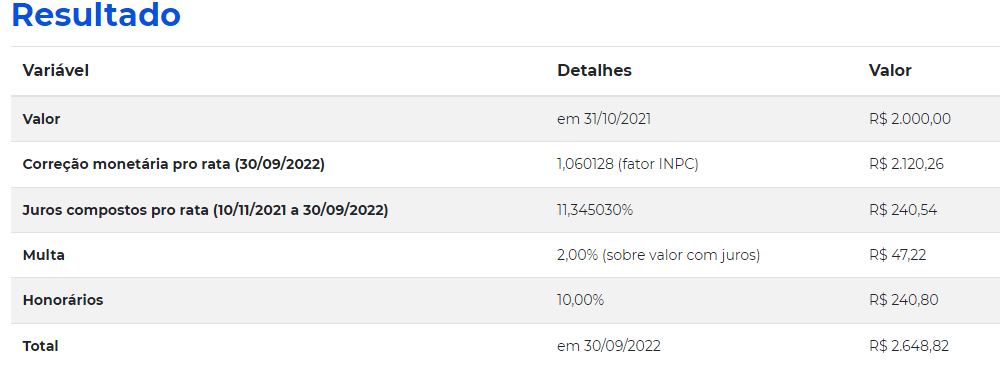Click the Total row label
The height and width of the screenshot is (373, 1000).
(40, 346)
